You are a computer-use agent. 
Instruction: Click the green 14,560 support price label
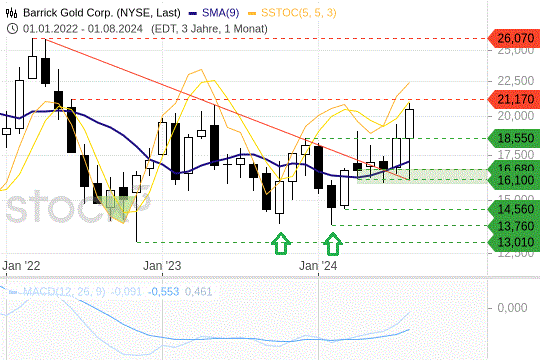pyautogui.click(x=514, y=209)
